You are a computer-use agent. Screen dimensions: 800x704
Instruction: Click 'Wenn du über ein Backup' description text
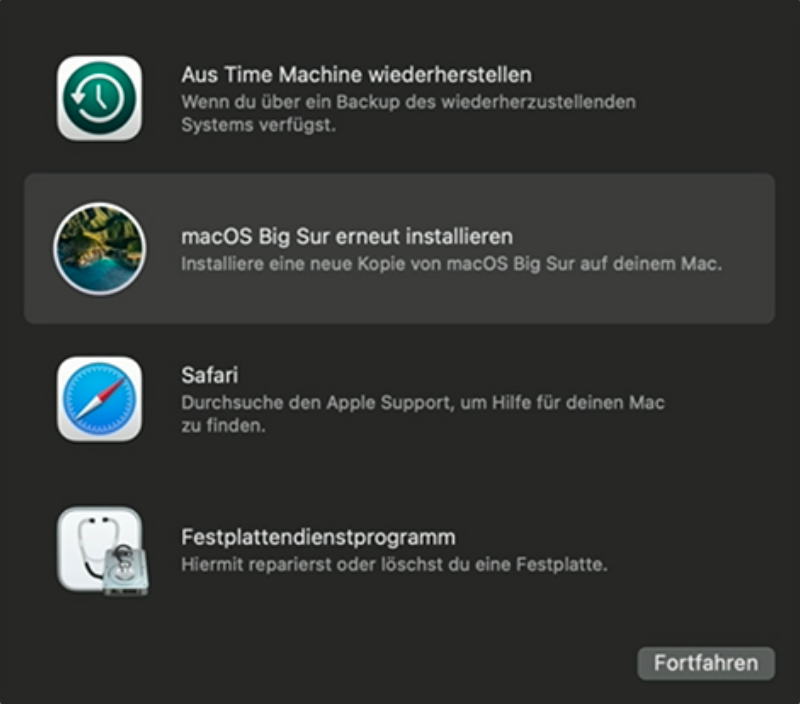tap(409, 102)
